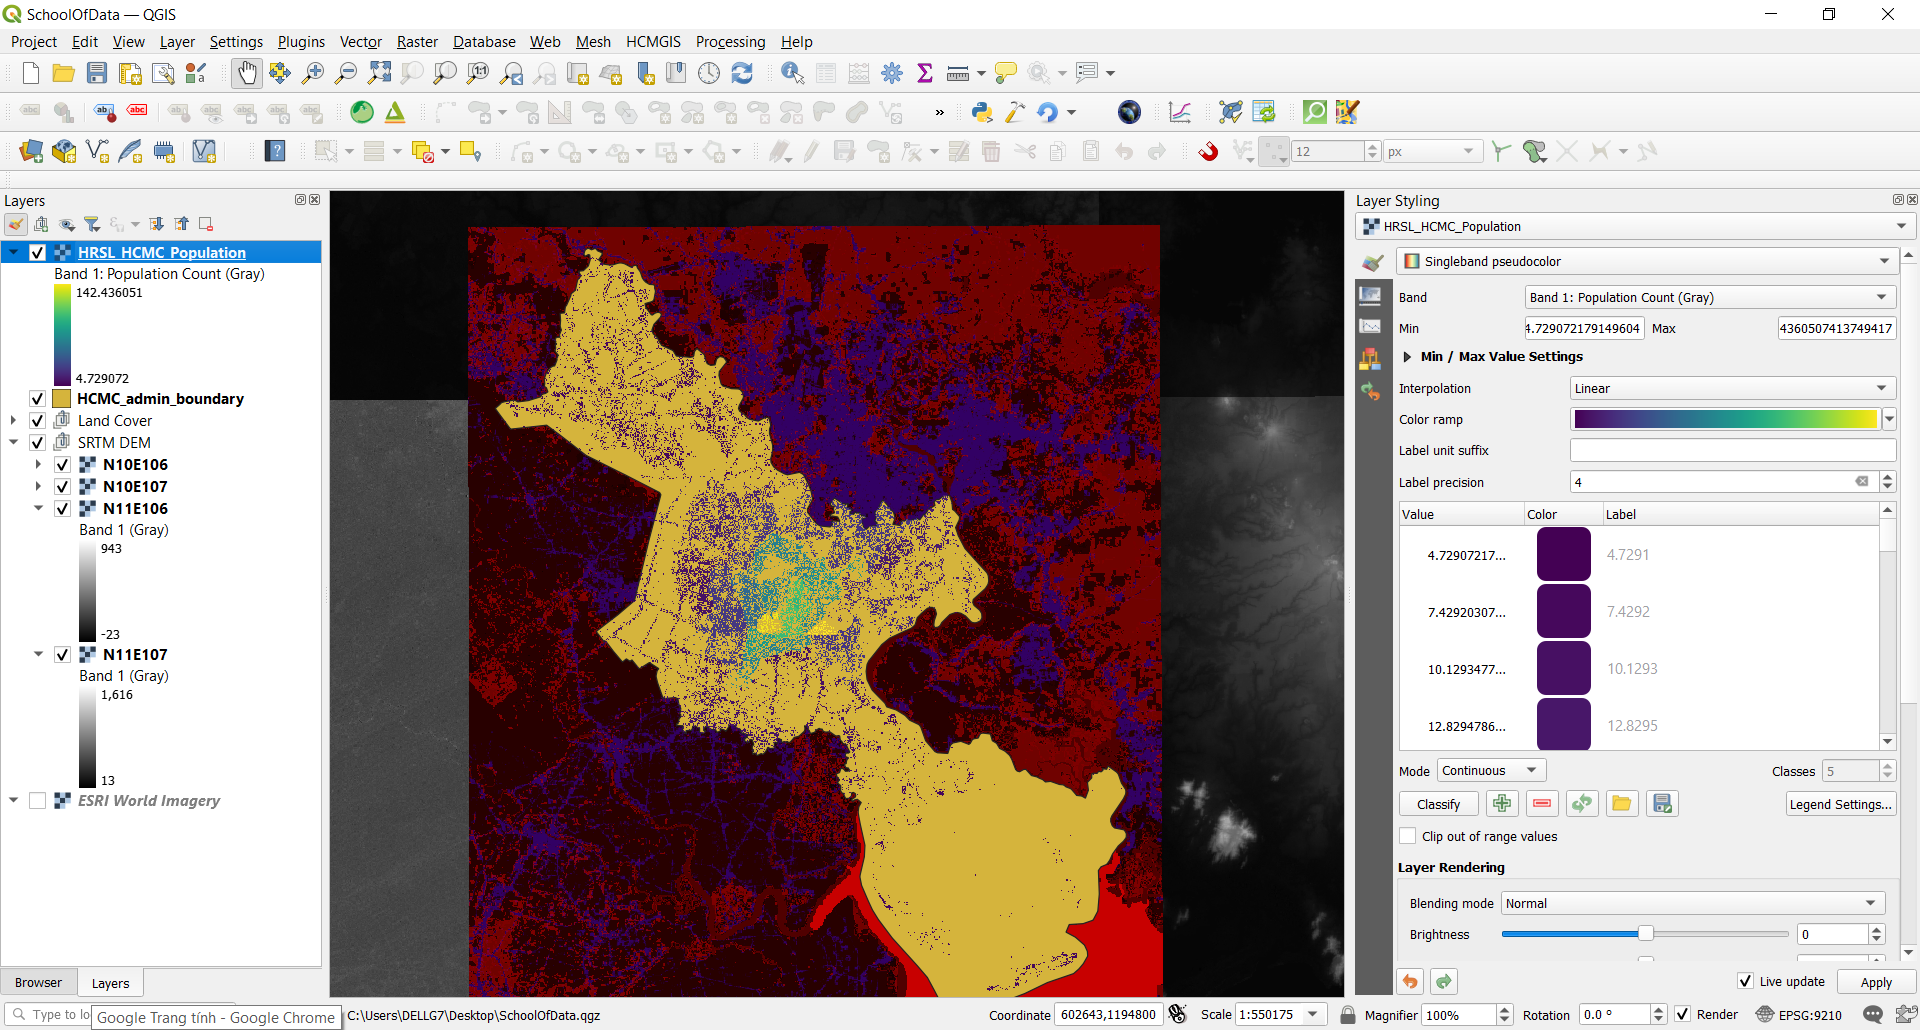The width and height of the screenshot is (1920, 1030).
Task: Toggle the Render checkbox in status bar
Action: [x=1683, y=1015]
